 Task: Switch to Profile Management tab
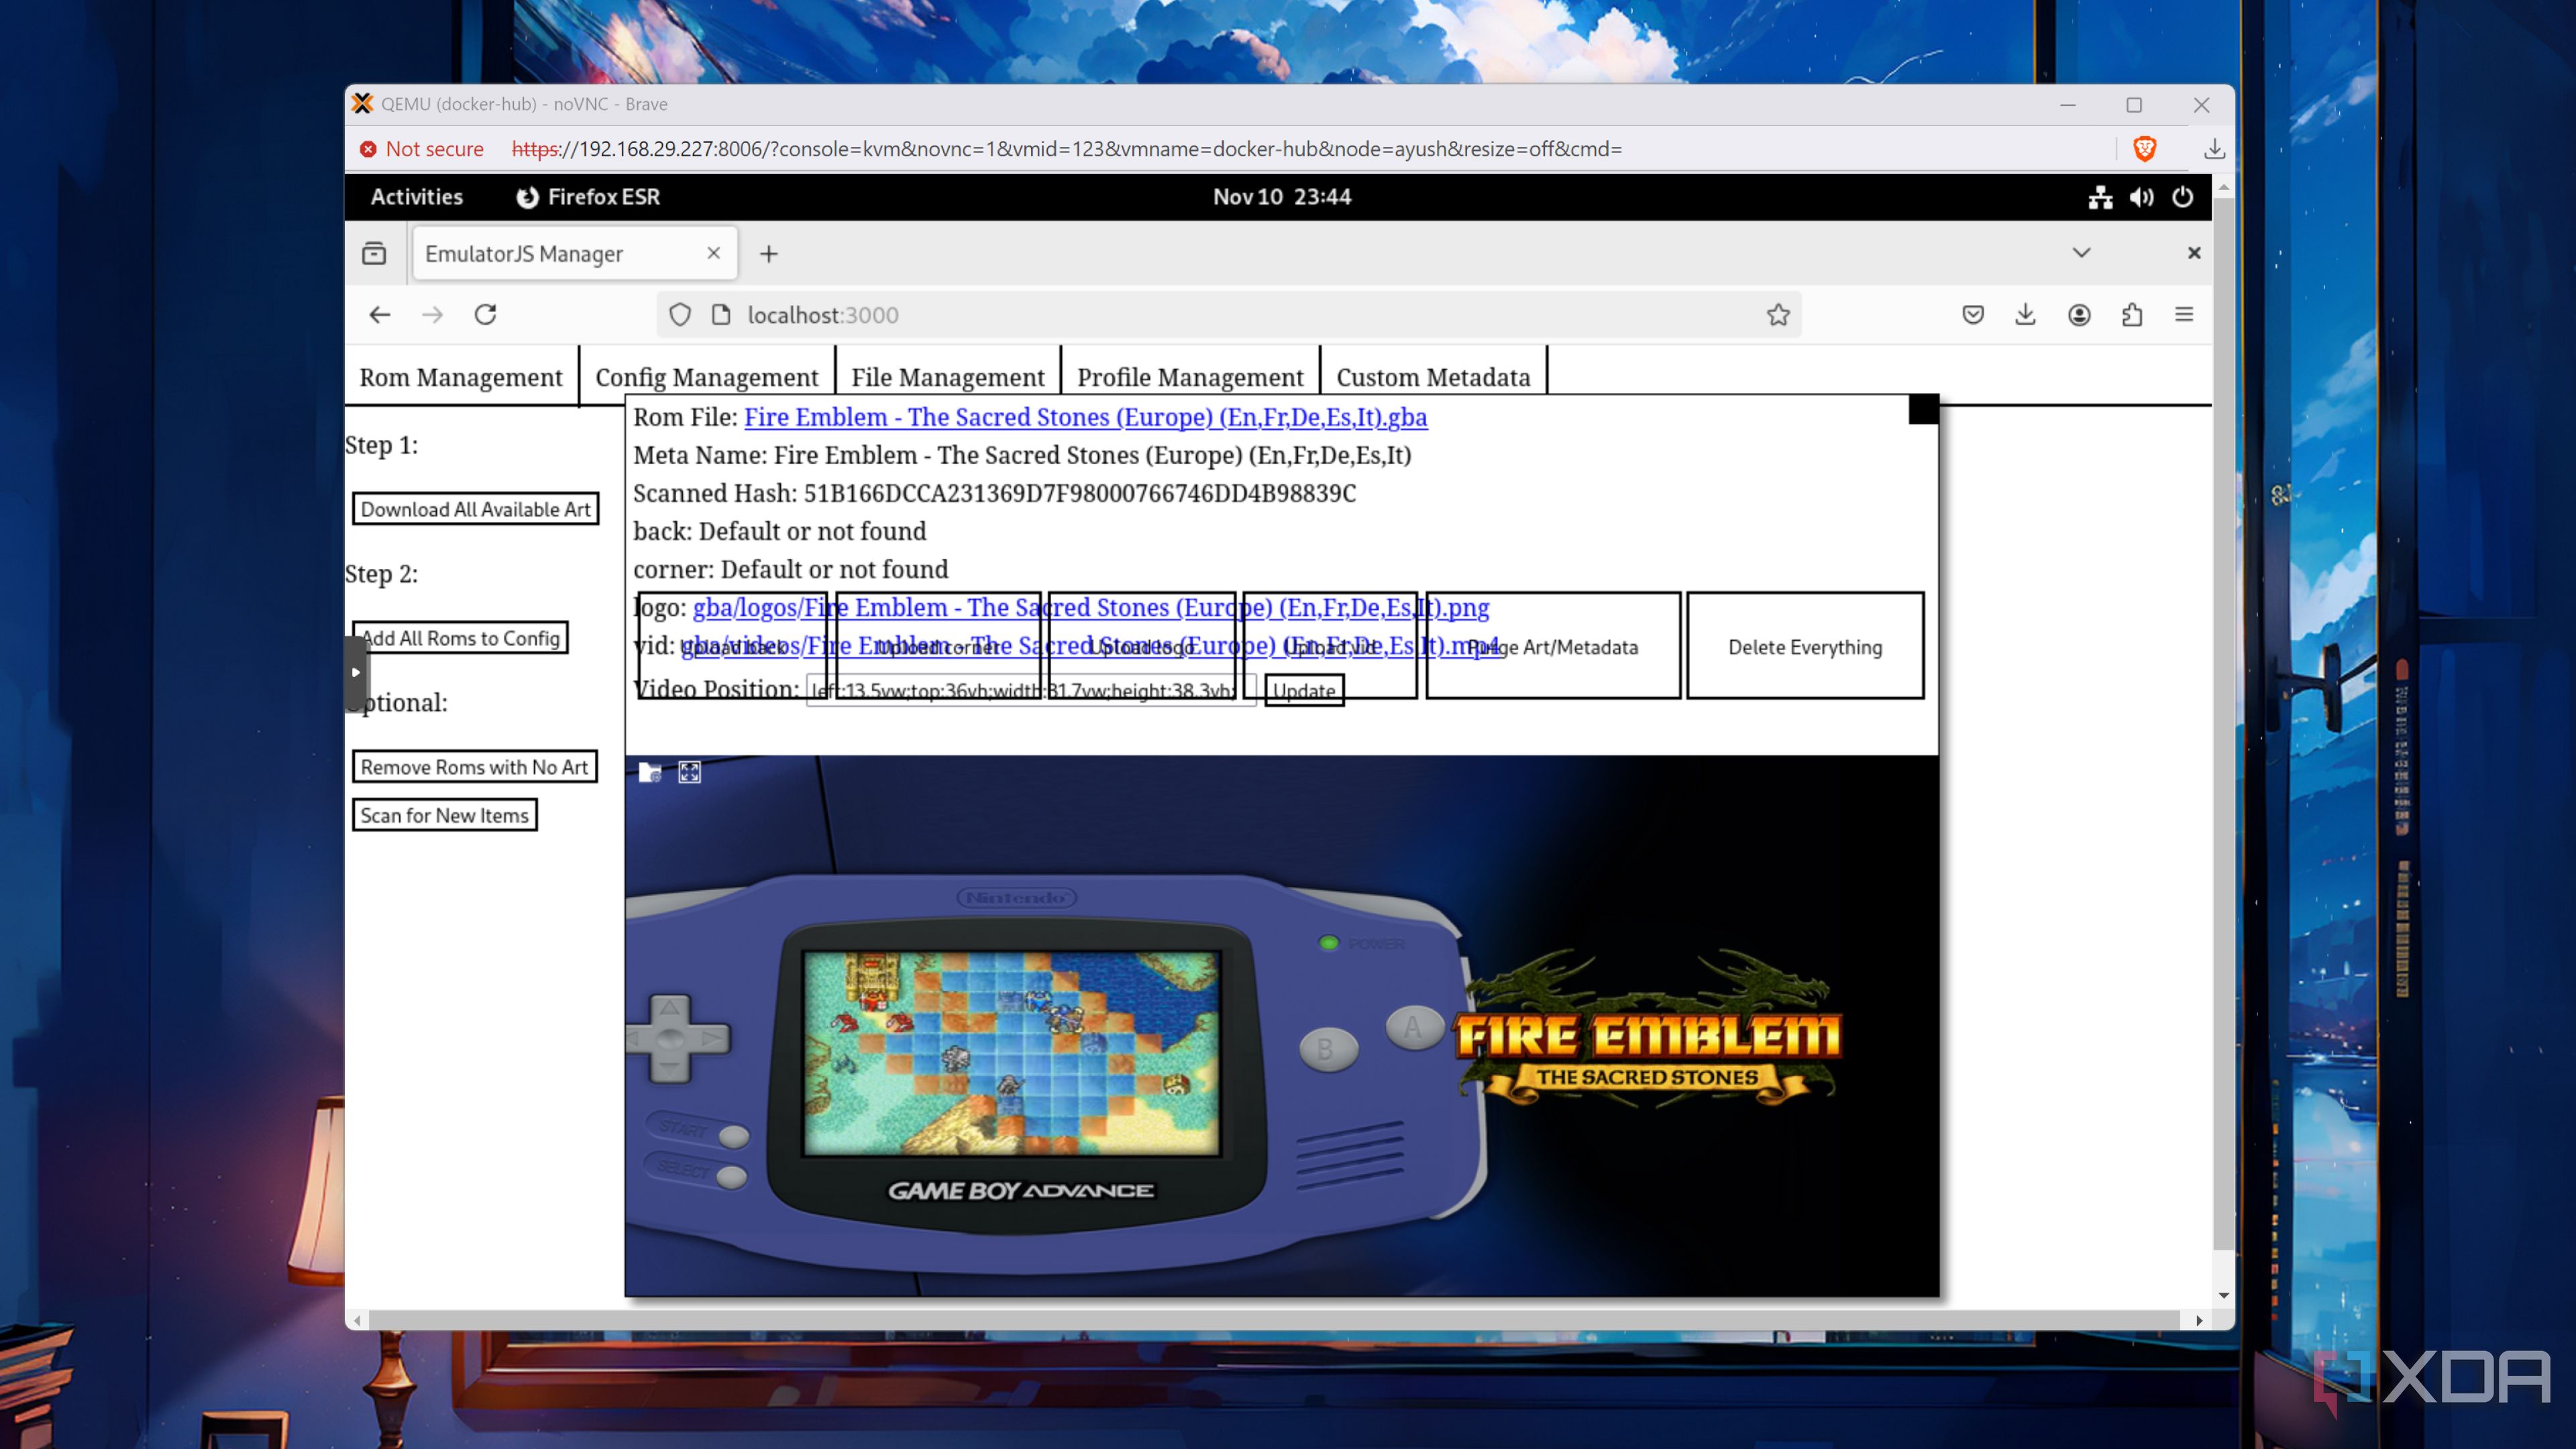click(x=1190, y=377)
